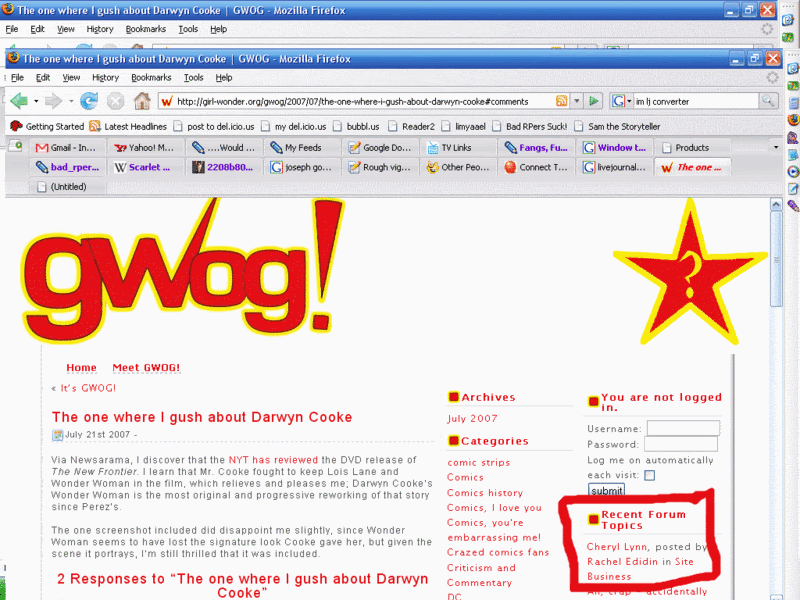The width and height of the screenshot is (800, 600).
Task: Open the File menu in the front window
Action: [17, 78]
